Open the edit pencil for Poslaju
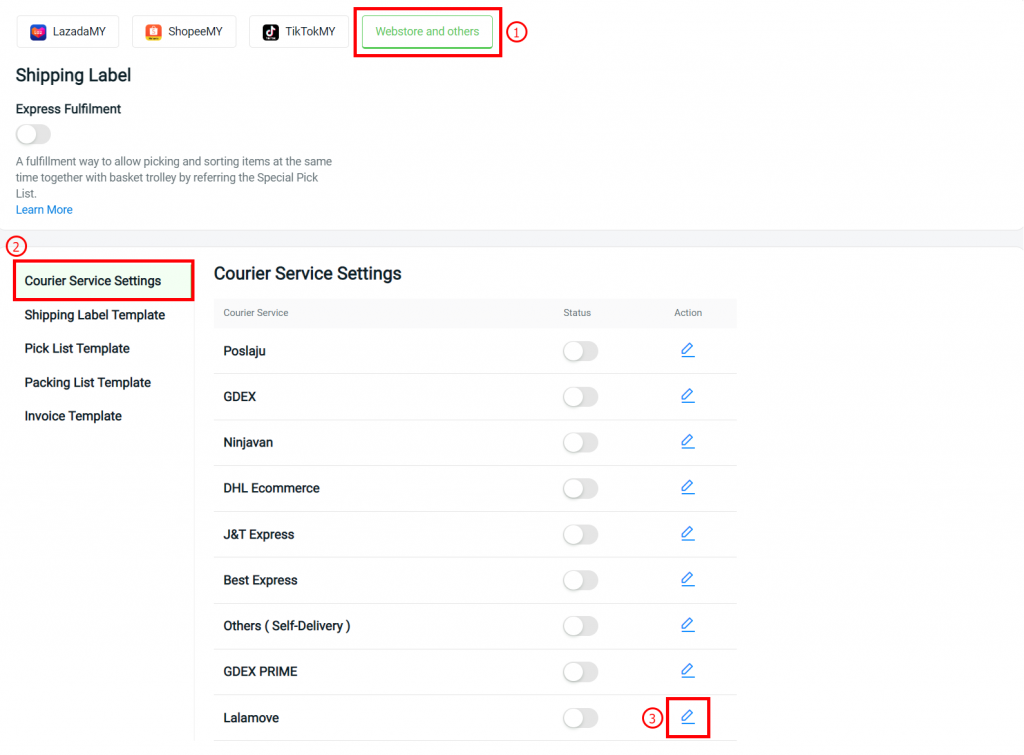1024x755 pixels. point(687,349)
